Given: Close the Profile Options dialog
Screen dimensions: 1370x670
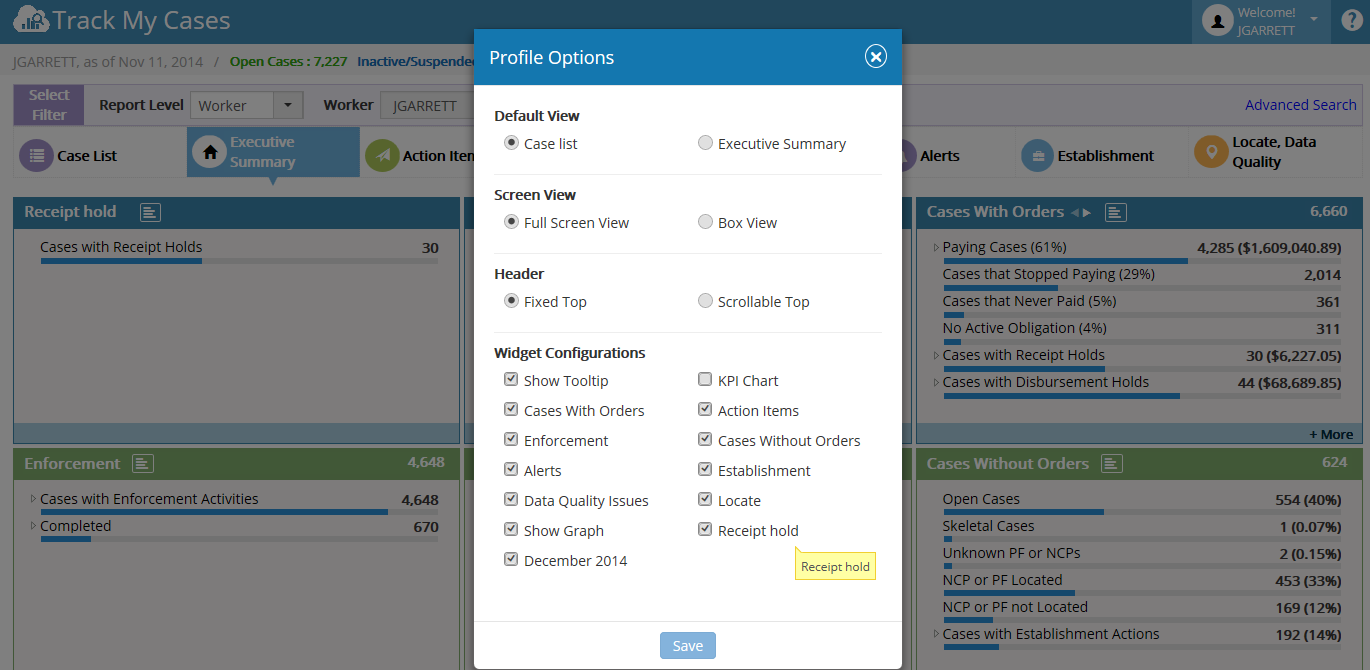Looking at the screenshot, I should pyautogui.click(x=876, y=57).
